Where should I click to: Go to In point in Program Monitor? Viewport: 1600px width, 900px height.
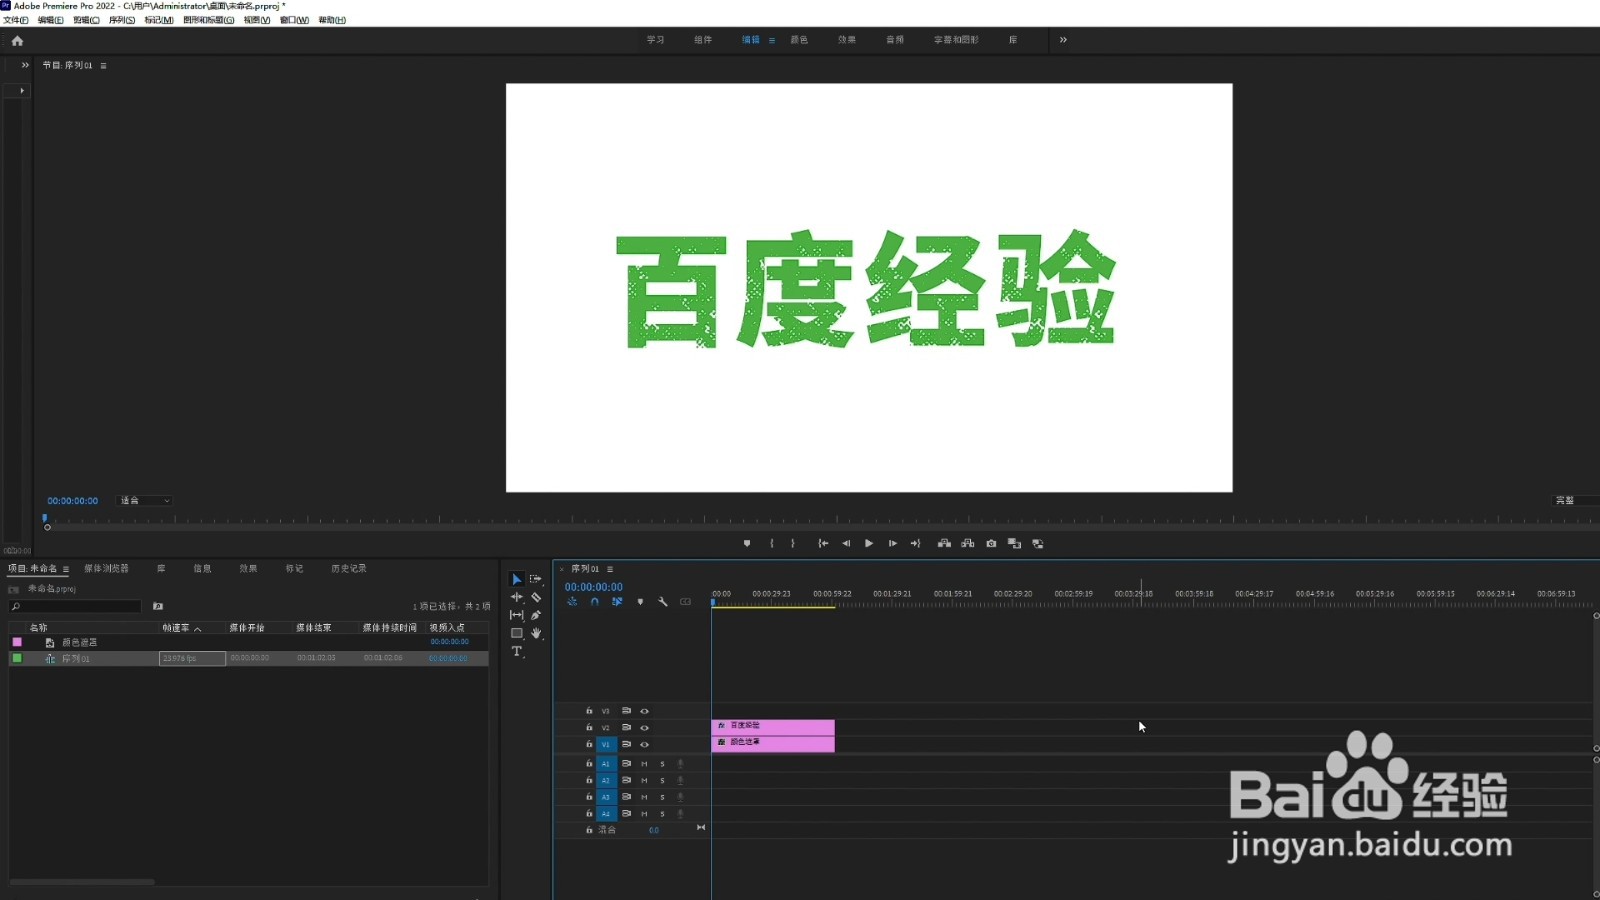pyautogui.click(x=823, y=543)
